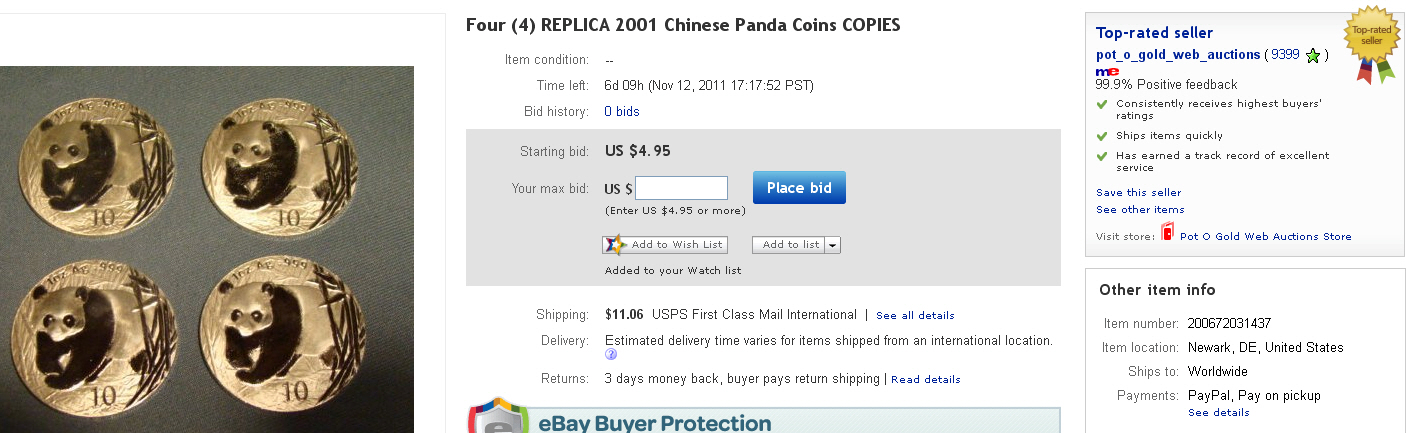Screen dimensions: 1406x433
Task: Open the 0 bids history link
Action: point(622,111)
